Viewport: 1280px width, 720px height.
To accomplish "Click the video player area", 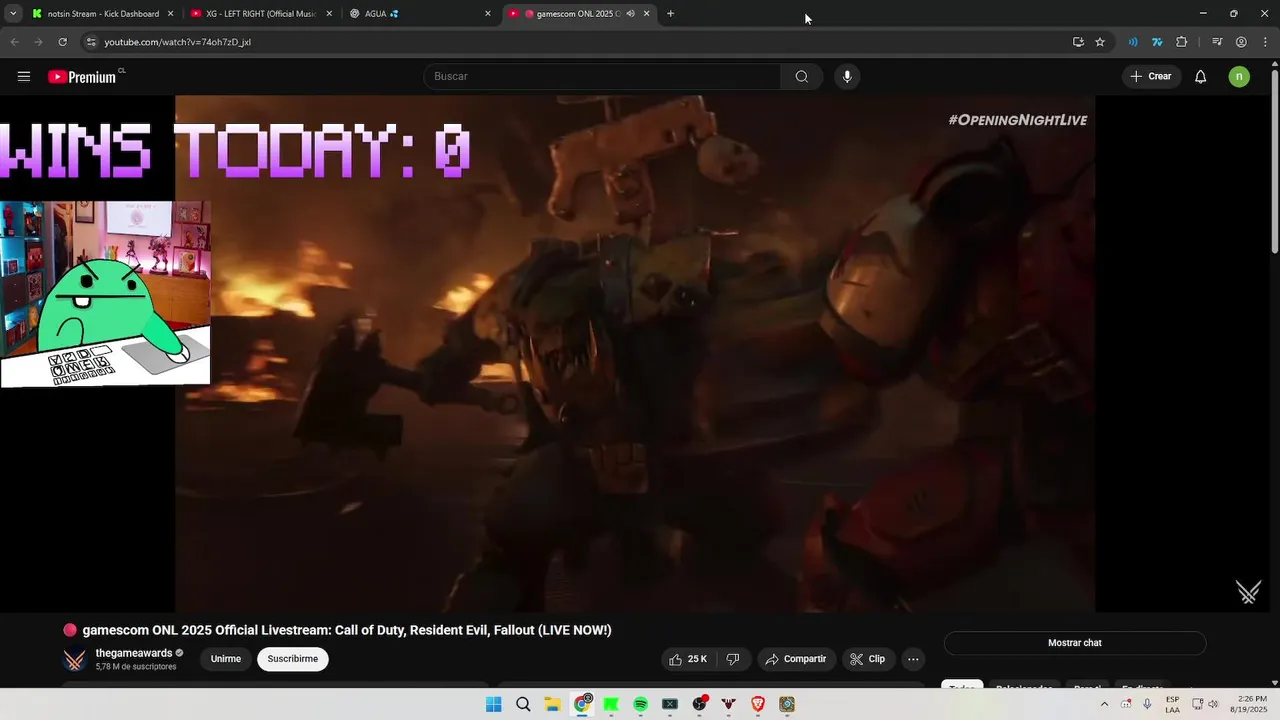I will coord(635,353).
